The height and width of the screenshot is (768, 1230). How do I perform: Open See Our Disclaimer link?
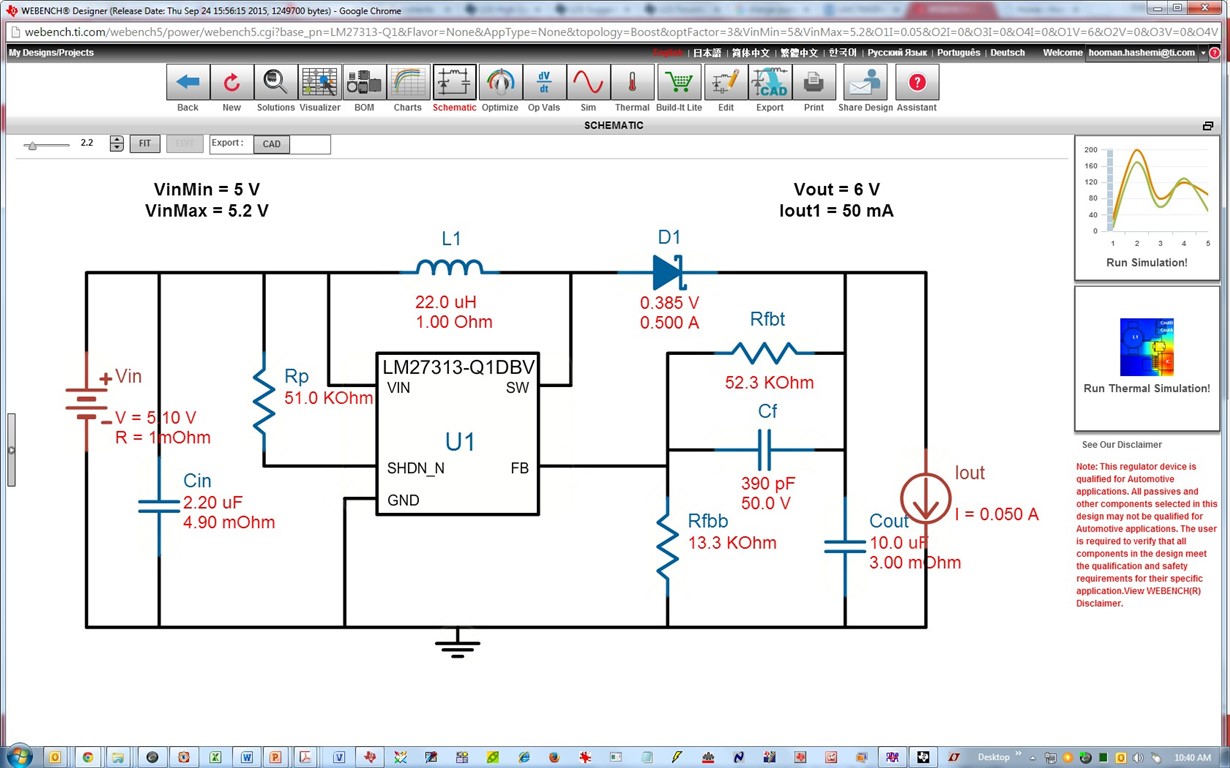click(1122, 445)
